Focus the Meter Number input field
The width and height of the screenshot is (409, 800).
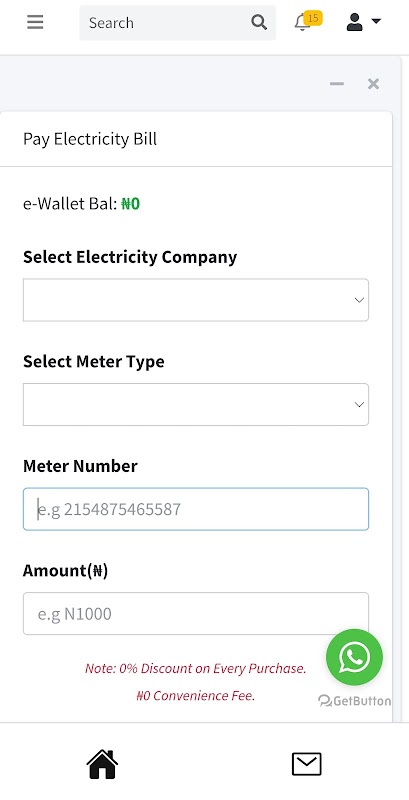(196, 509)
